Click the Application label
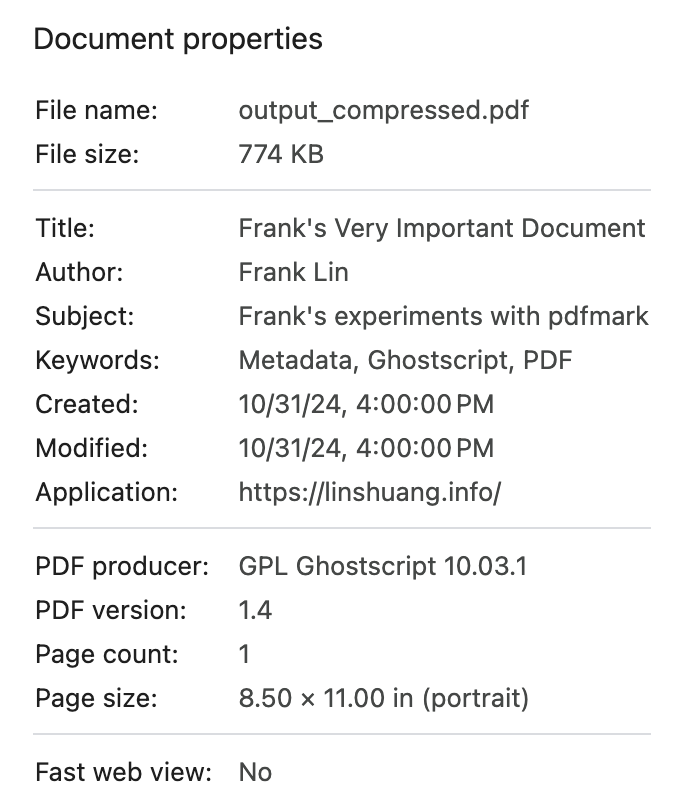 106,492
